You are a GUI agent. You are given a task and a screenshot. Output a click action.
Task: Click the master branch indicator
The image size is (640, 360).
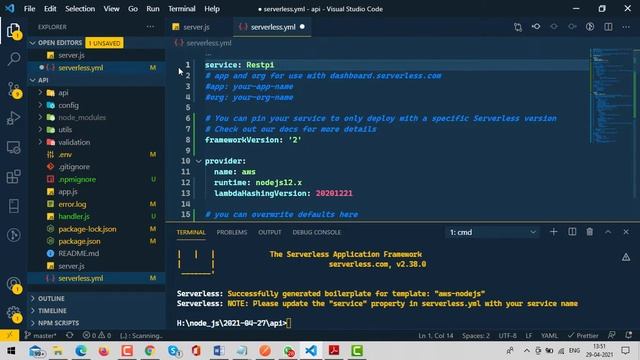click(40, 336)
